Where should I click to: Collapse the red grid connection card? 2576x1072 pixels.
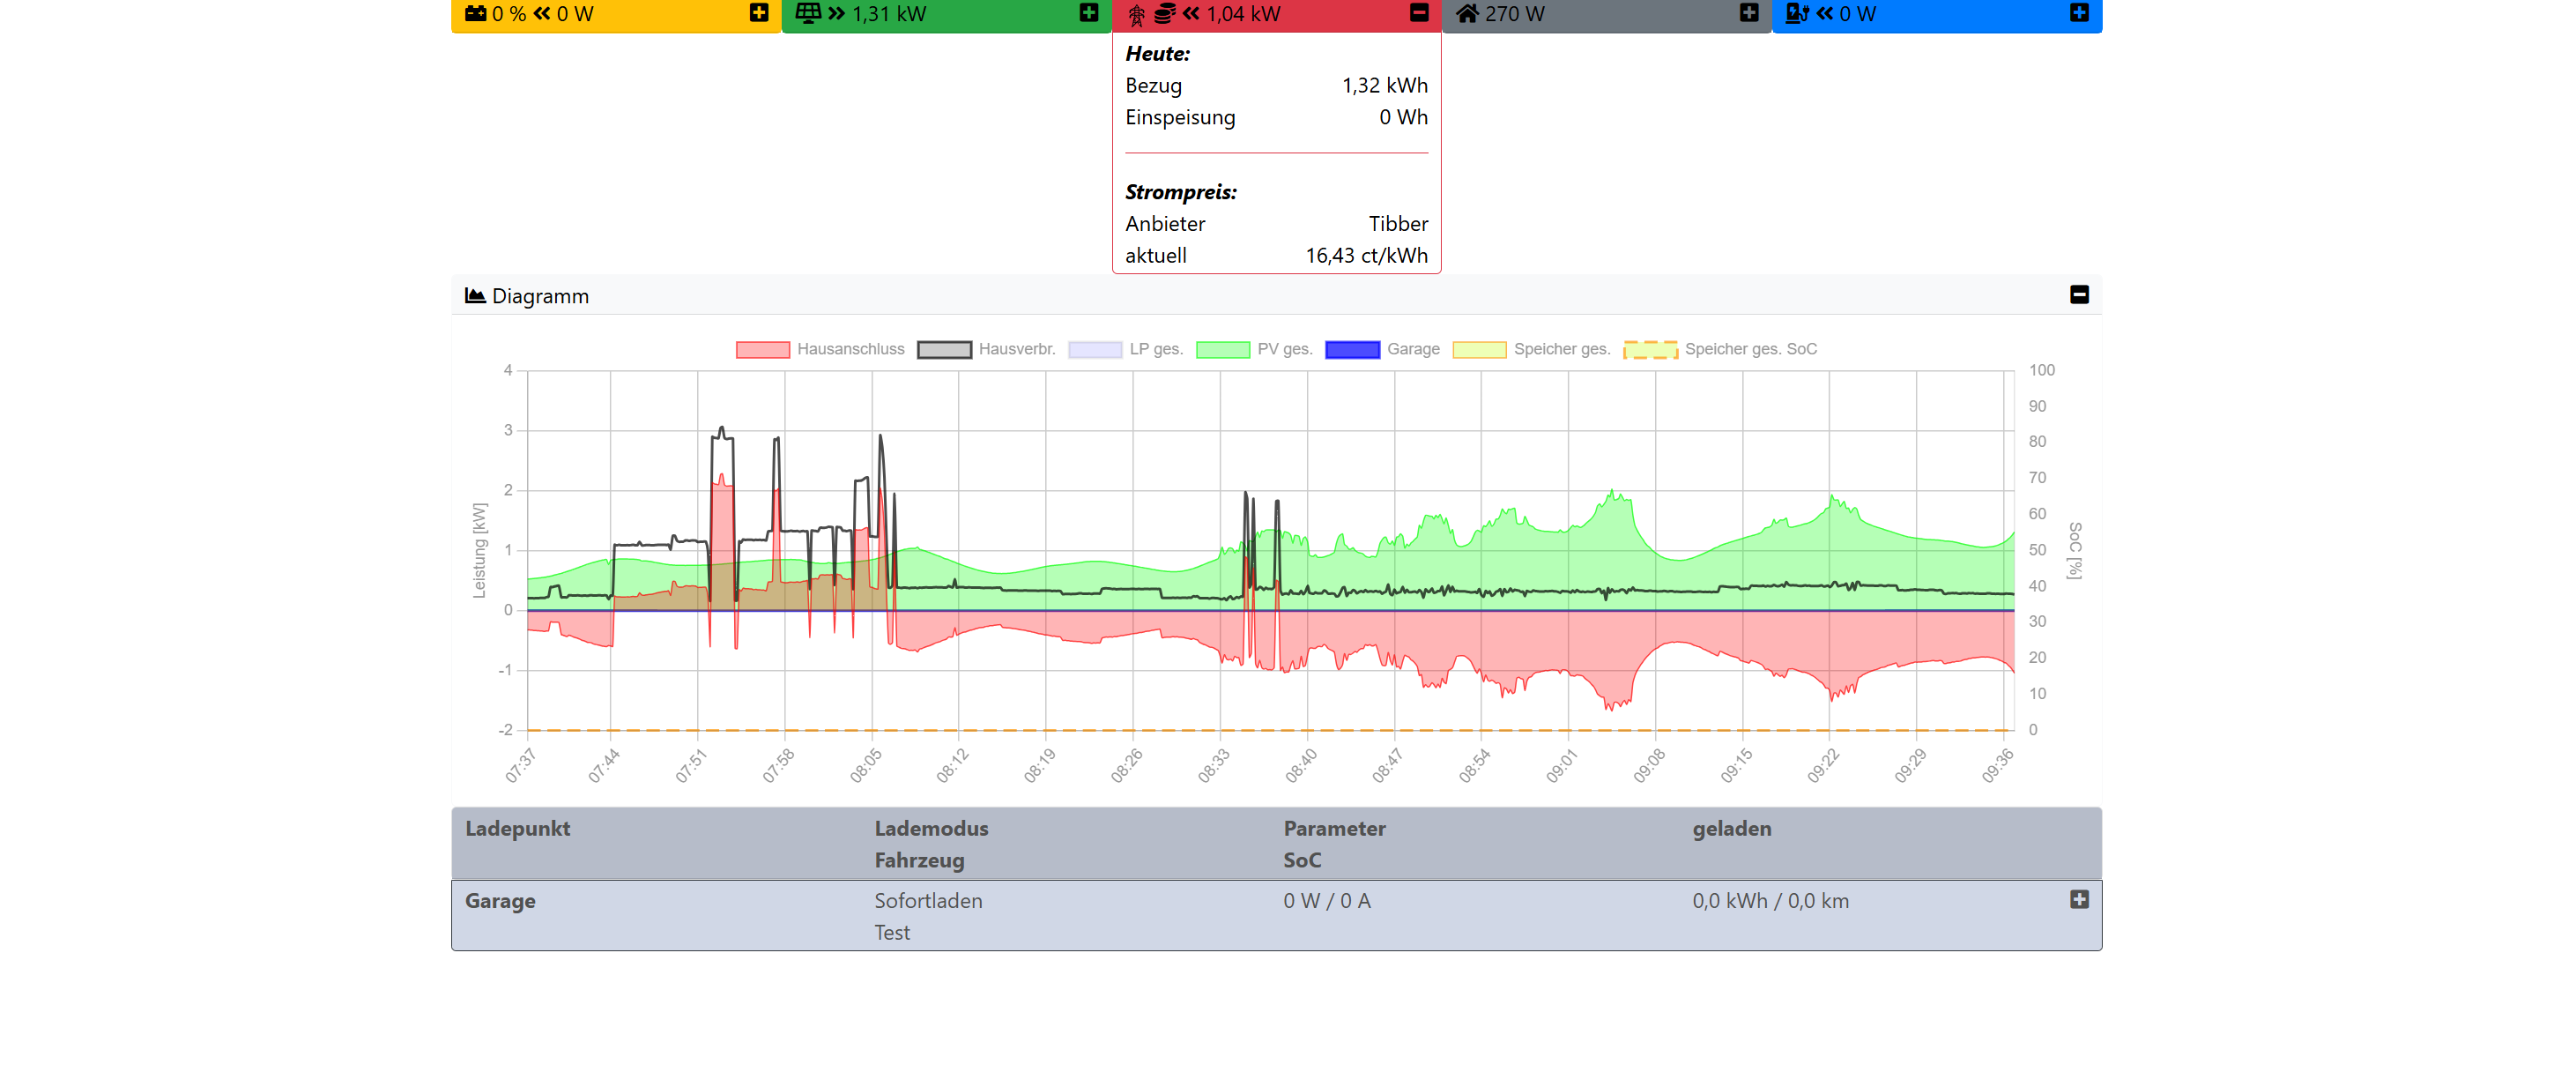[1419, 12]
